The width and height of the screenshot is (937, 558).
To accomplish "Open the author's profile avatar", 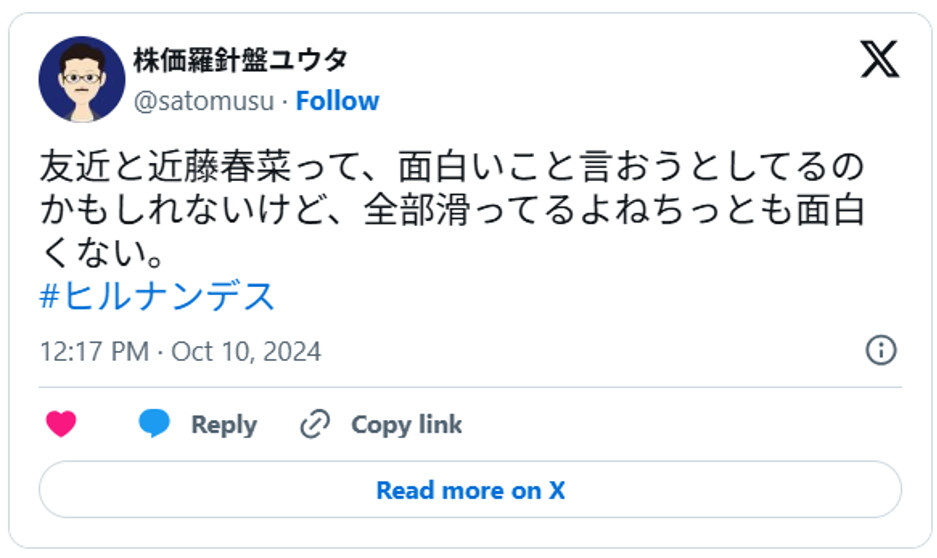I will click(81, 79).
